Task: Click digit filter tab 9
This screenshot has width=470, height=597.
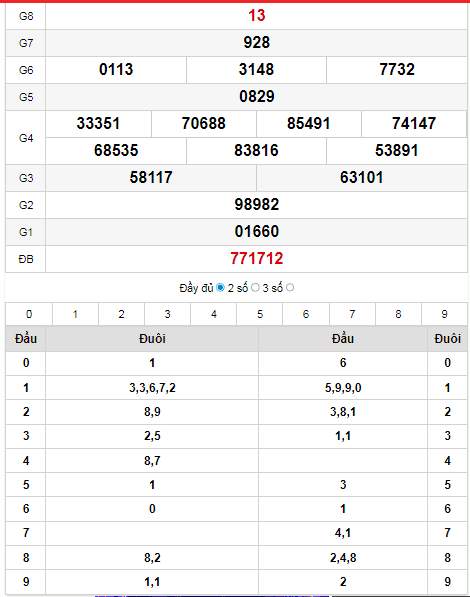Action: pos(444,314)
